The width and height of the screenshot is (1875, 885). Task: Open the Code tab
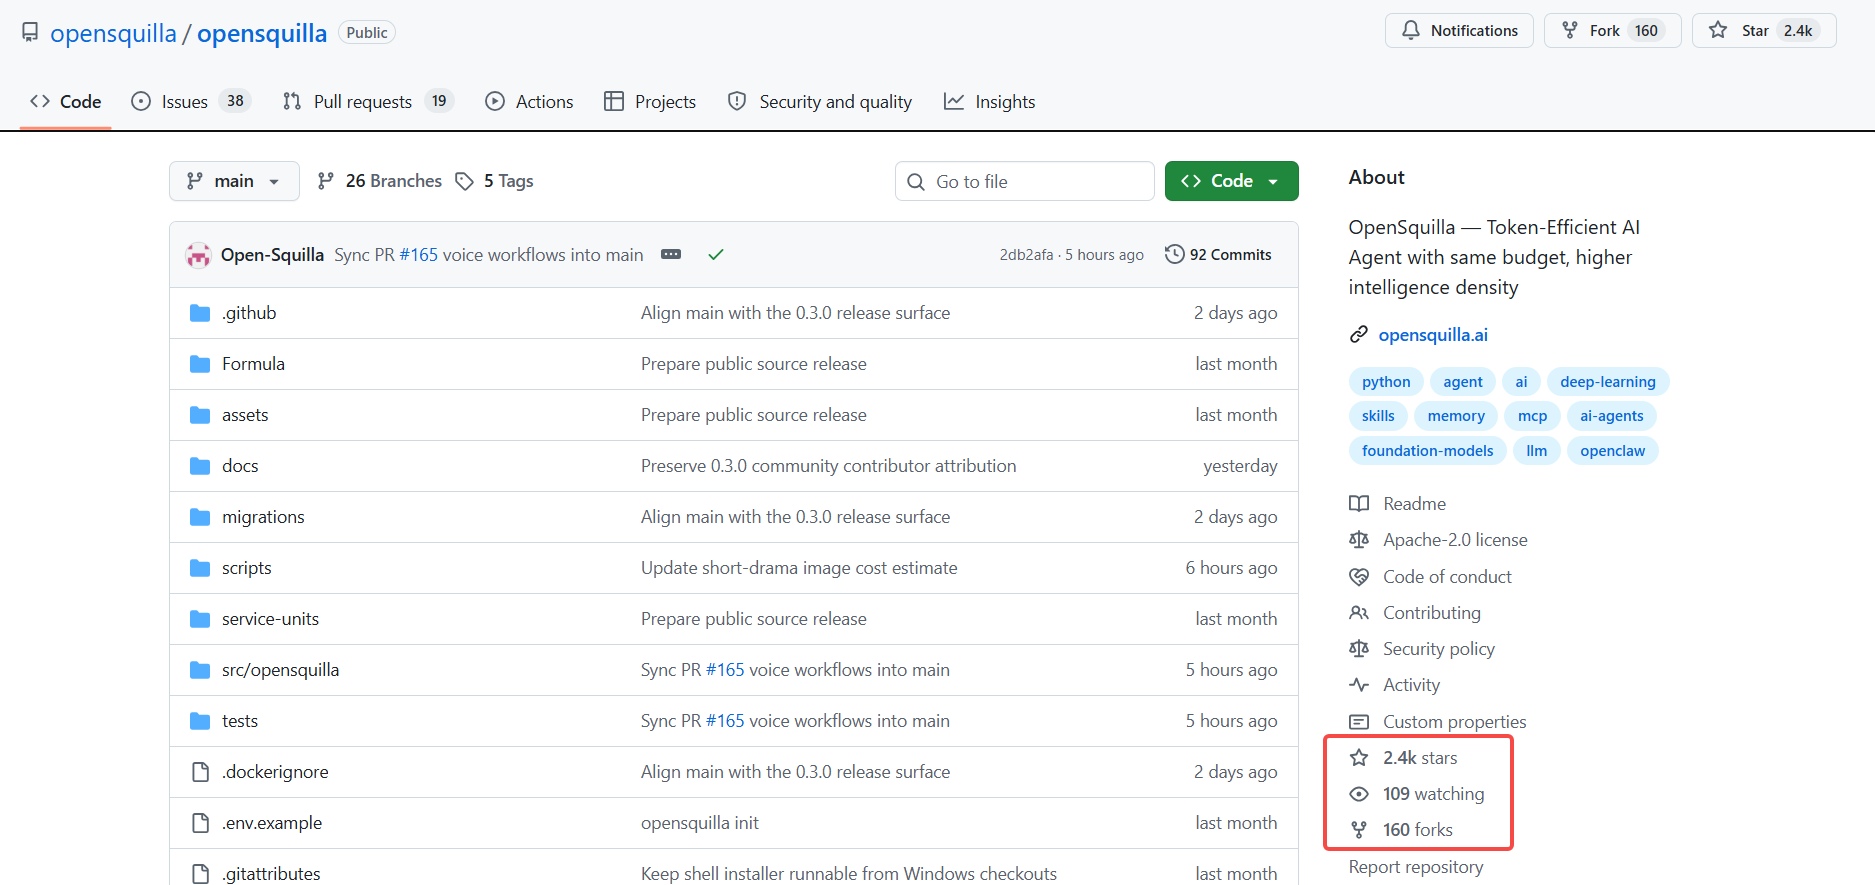[x=66, y=101]
